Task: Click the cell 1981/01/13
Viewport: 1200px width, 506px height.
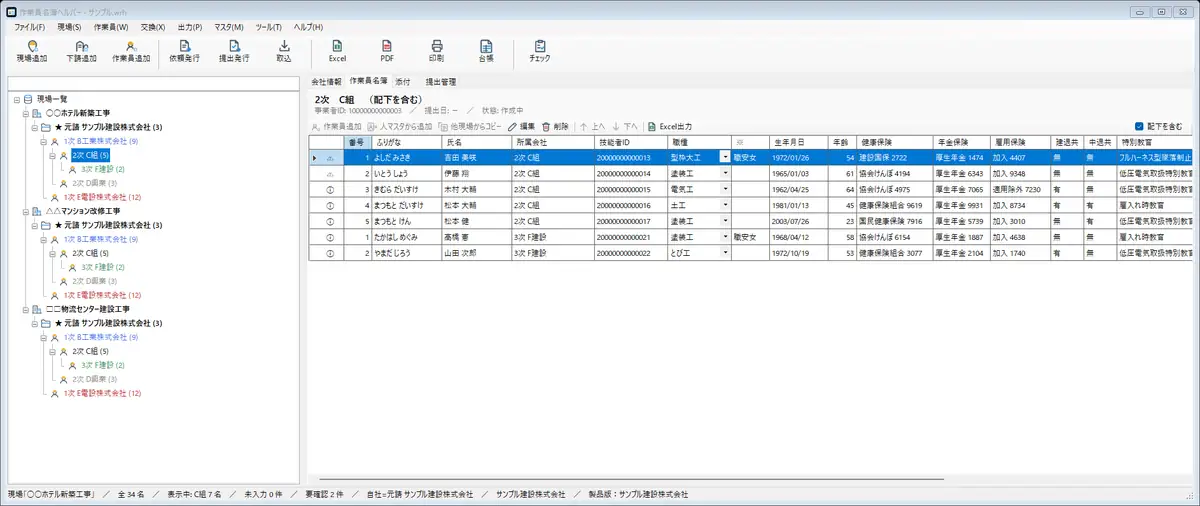Action: 801,205
